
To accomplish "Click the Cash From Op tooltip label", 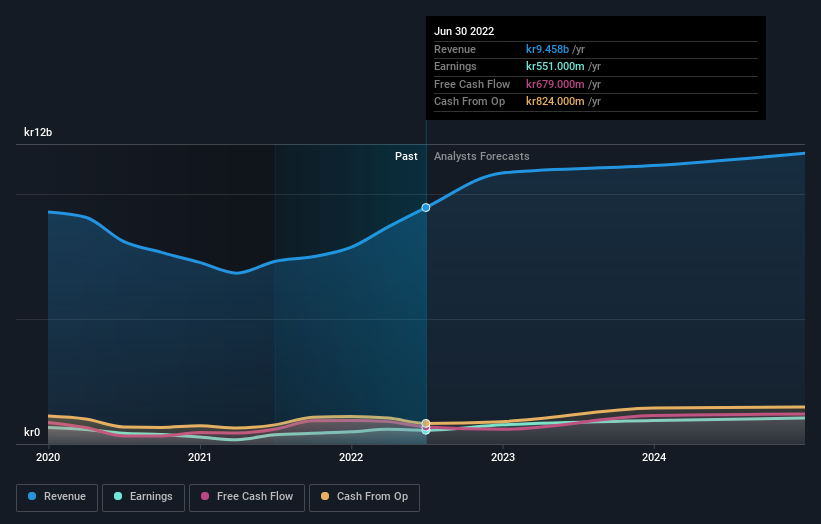I will click(x=470, y=102).
